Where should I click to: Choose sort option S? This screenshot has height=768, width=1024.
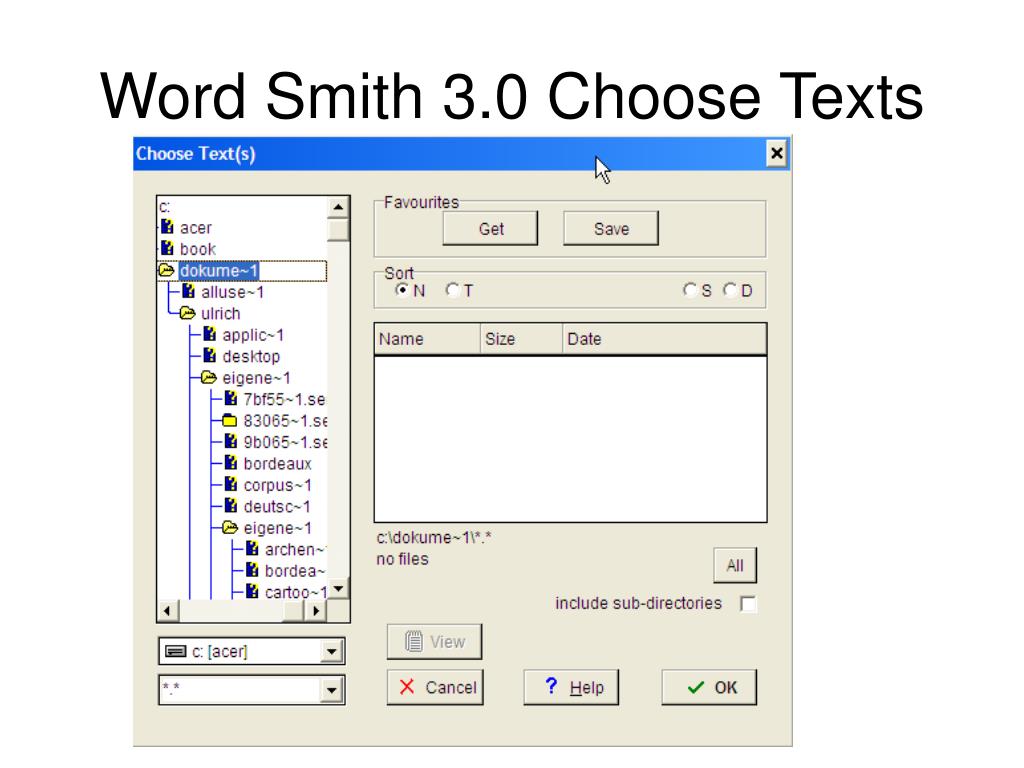tap(690, 290)
